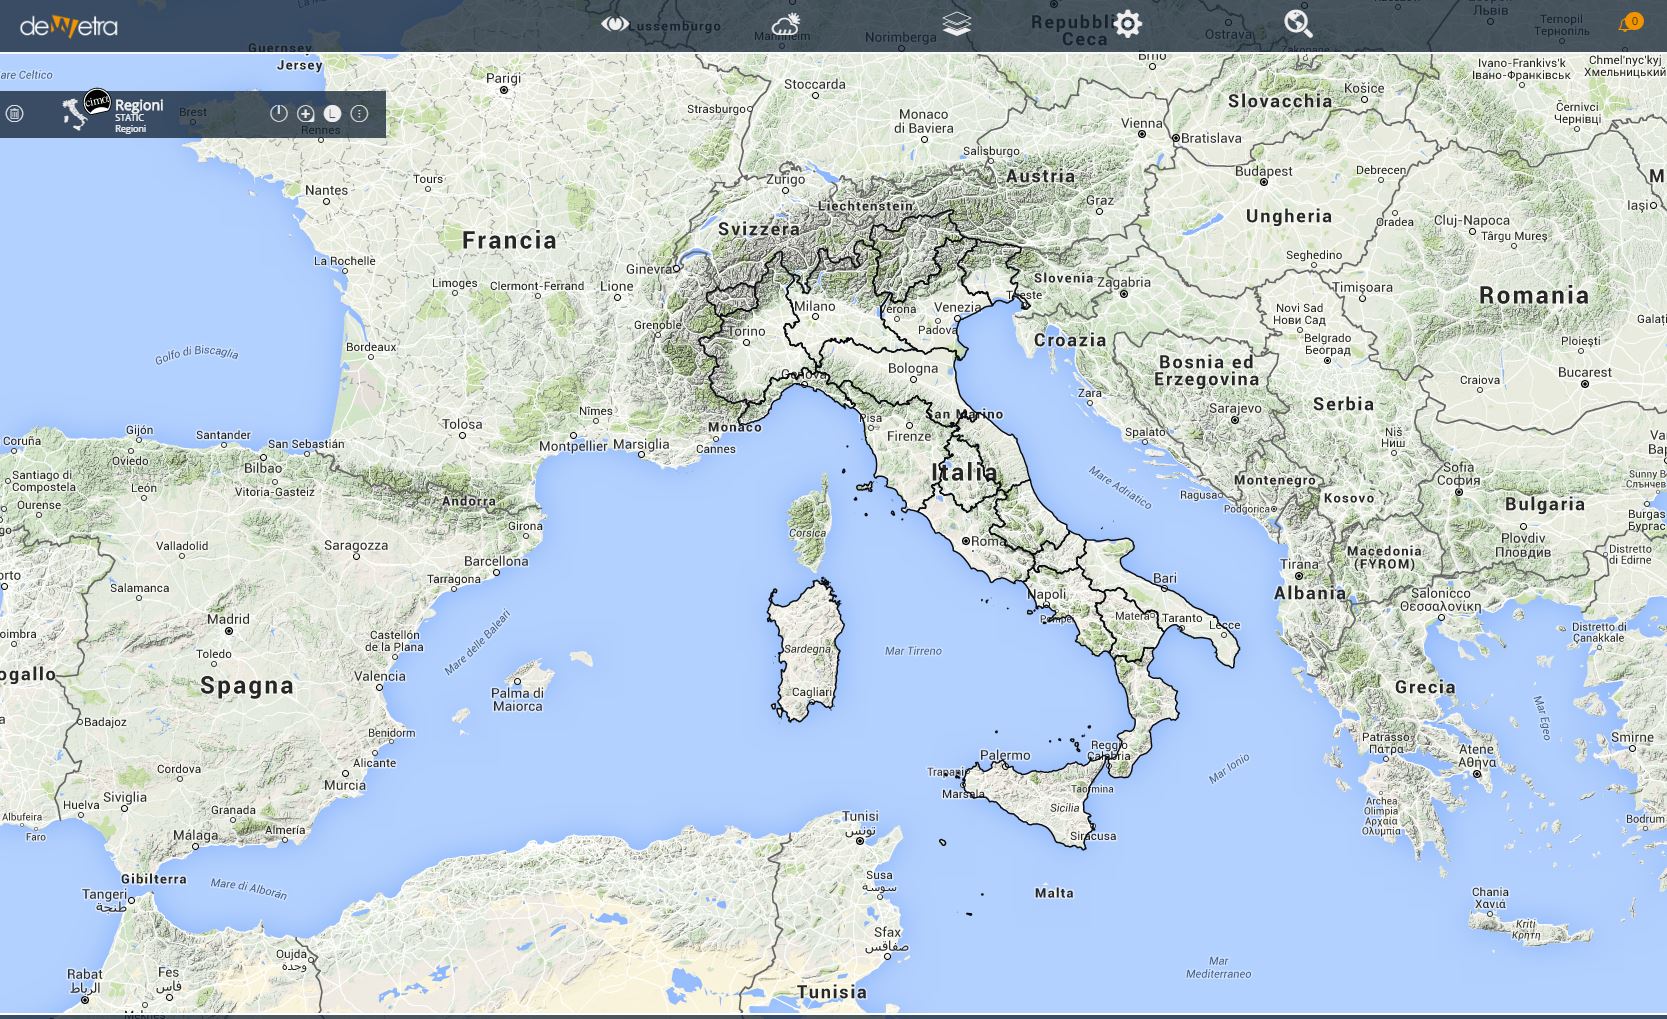Screen dimensions: 1667x1019
Task: Open the weather forecast cloud icon
Action: 786,25
